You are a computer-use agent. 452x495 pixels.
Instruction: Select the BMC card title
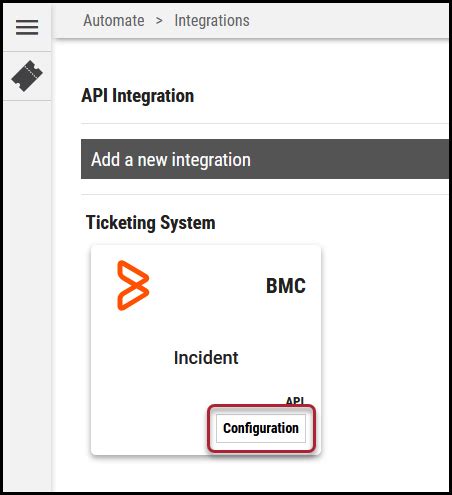point(286,286)
